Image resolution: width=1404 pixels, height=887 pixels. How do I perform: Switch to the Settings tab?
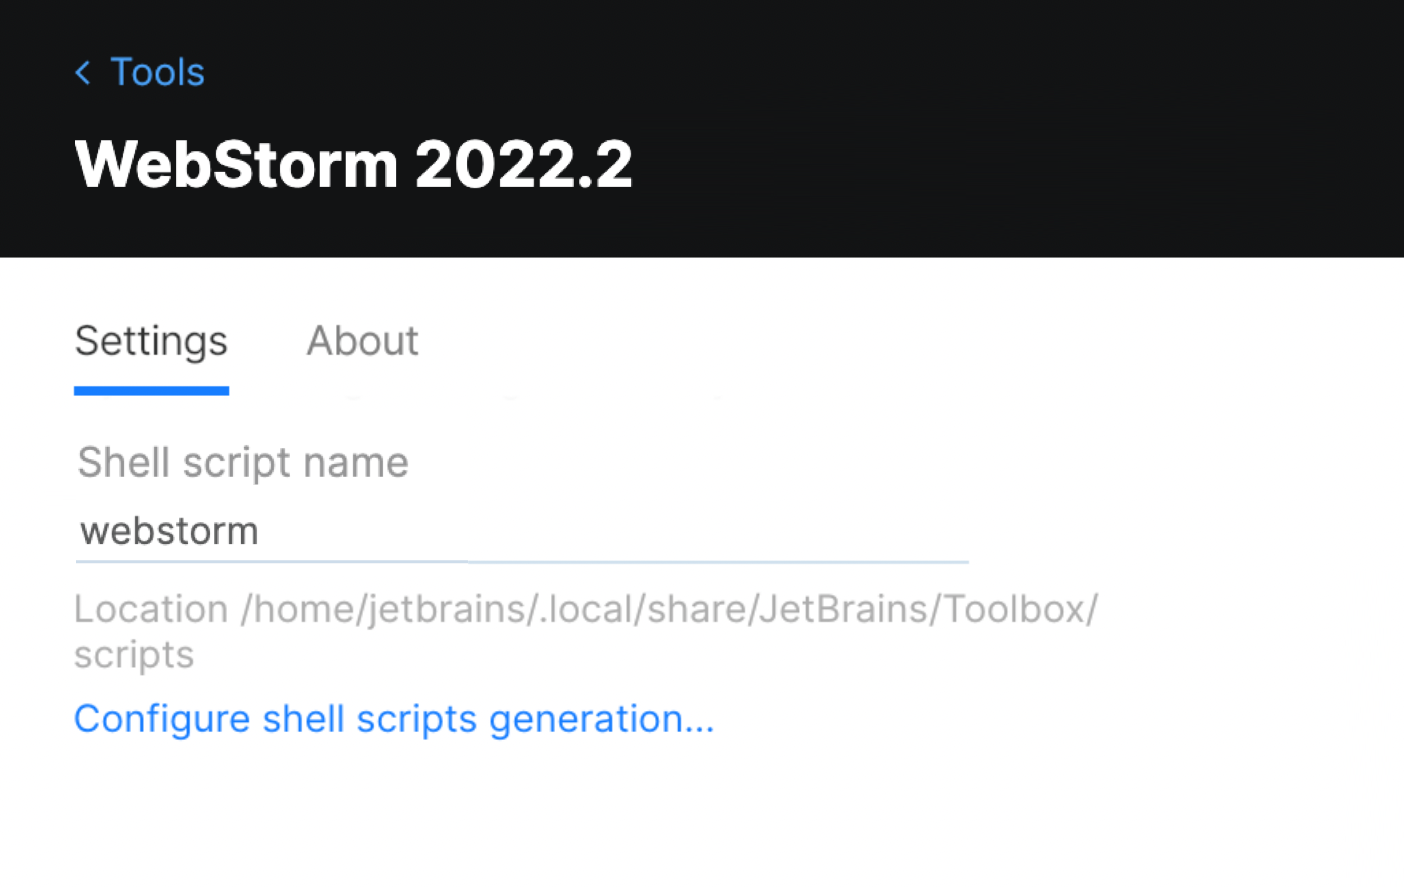point(150,341)
